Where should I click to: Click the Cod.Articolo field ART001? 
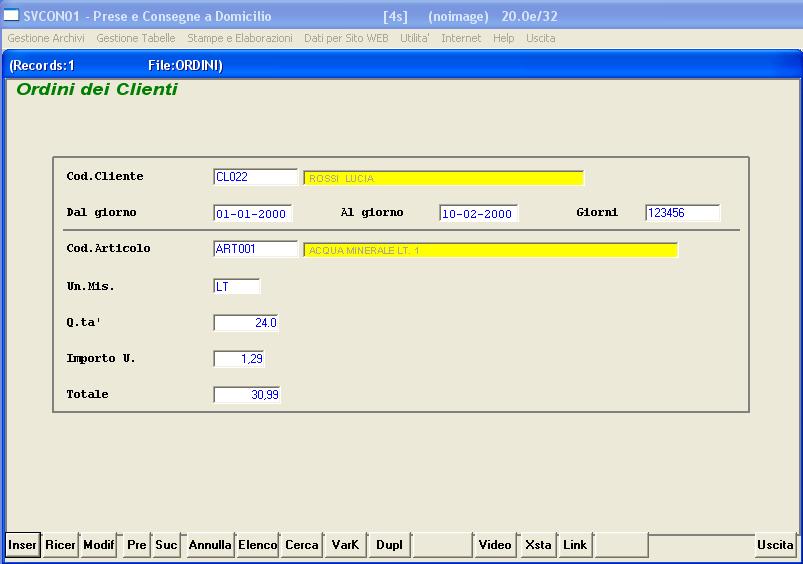255,249
